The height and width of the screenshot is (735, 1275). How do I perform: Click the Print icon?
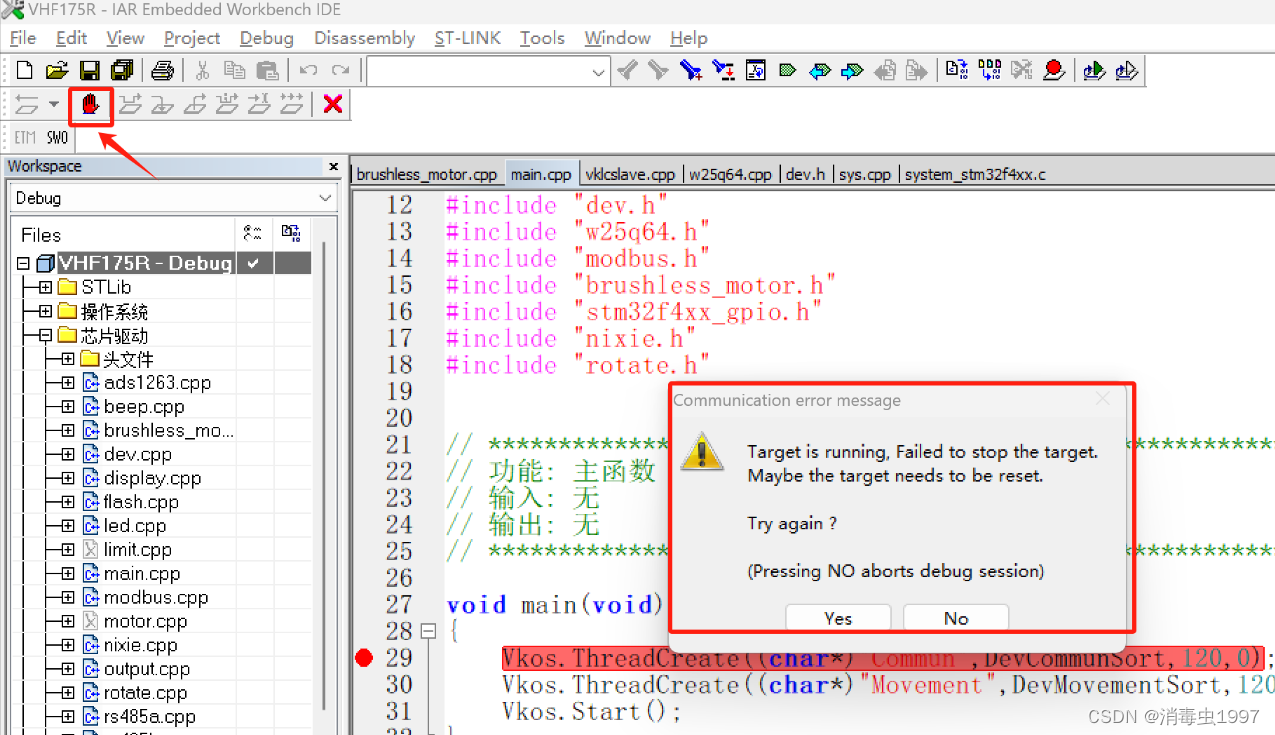[x=163, y=70]
